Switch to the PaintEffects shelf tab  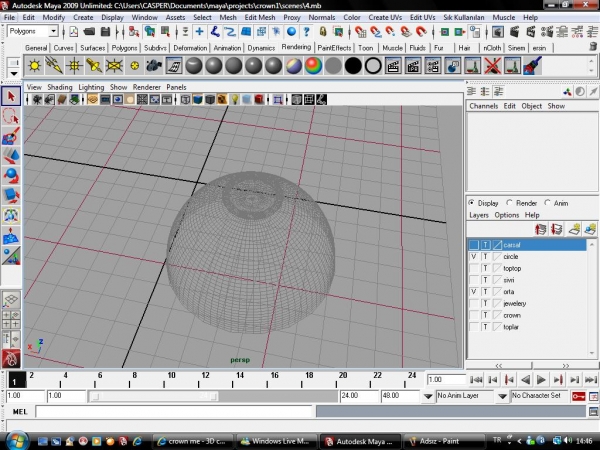(334, 48)
